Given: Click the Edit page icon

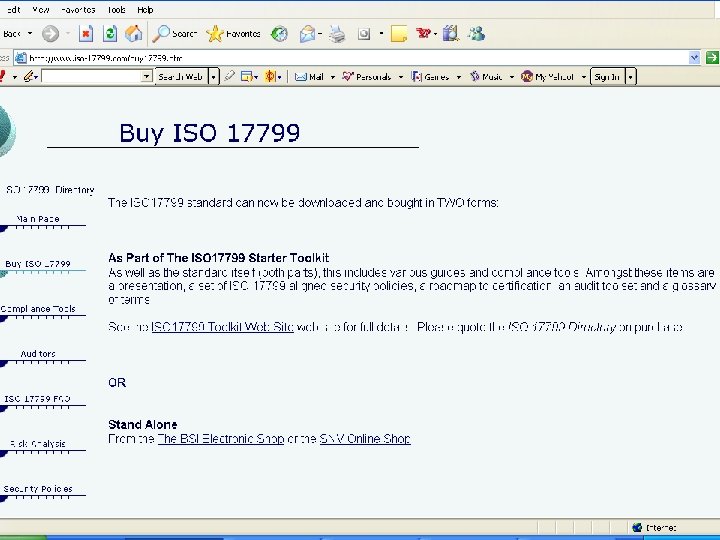Looking at the screenshot, I should (364, 34).
